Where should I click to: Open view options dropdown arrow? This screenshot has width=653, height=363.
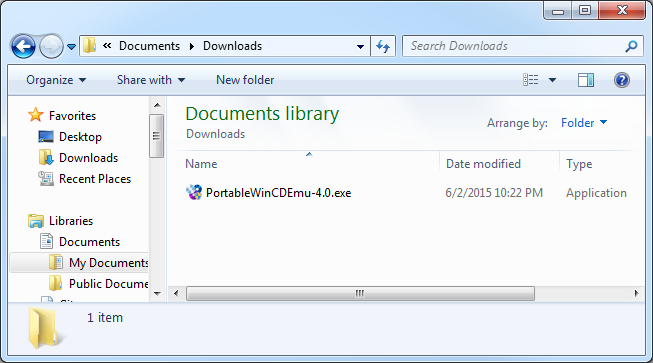[x=552, y=80]
